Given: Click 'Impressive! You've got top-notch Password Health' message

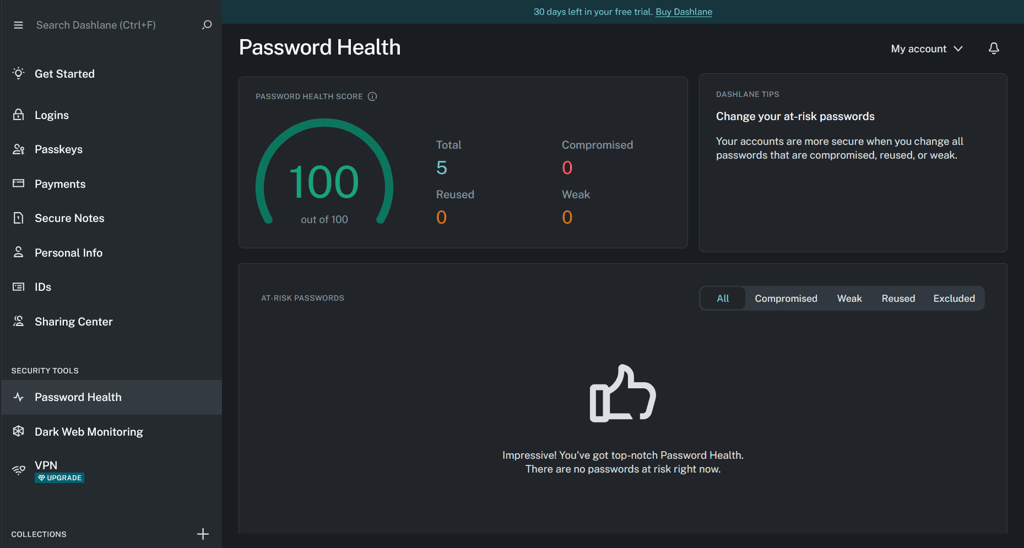Looking at the screenshot, I should [x=622, y=455].
